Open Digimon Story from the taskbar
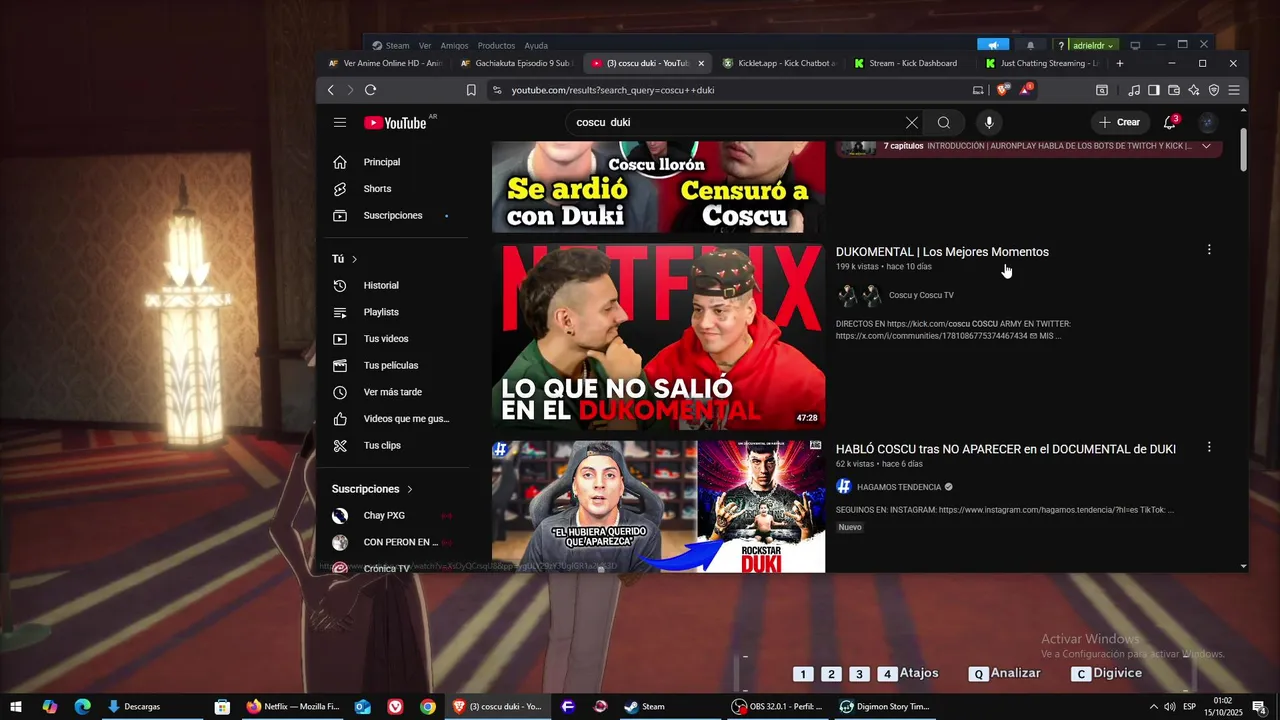Image resolution: width=1280 pixels, height=720 pixels. [x=885, y=707]
